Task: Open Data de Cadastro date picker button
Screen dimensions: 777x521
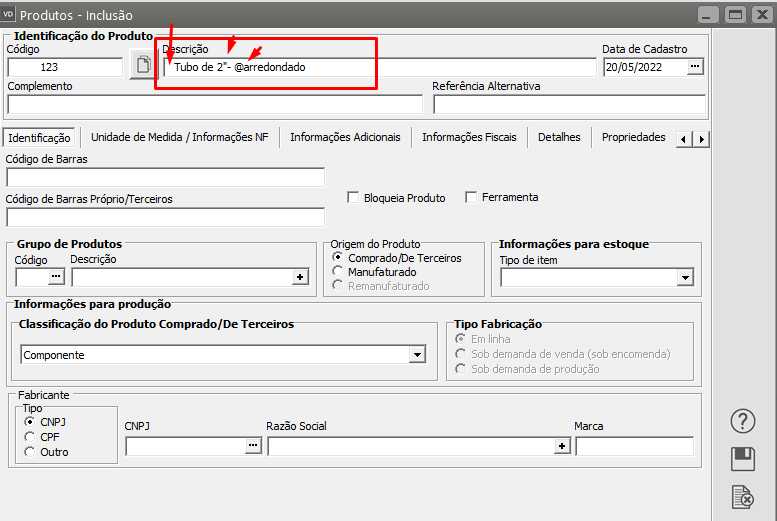Action: coord(696,67)
